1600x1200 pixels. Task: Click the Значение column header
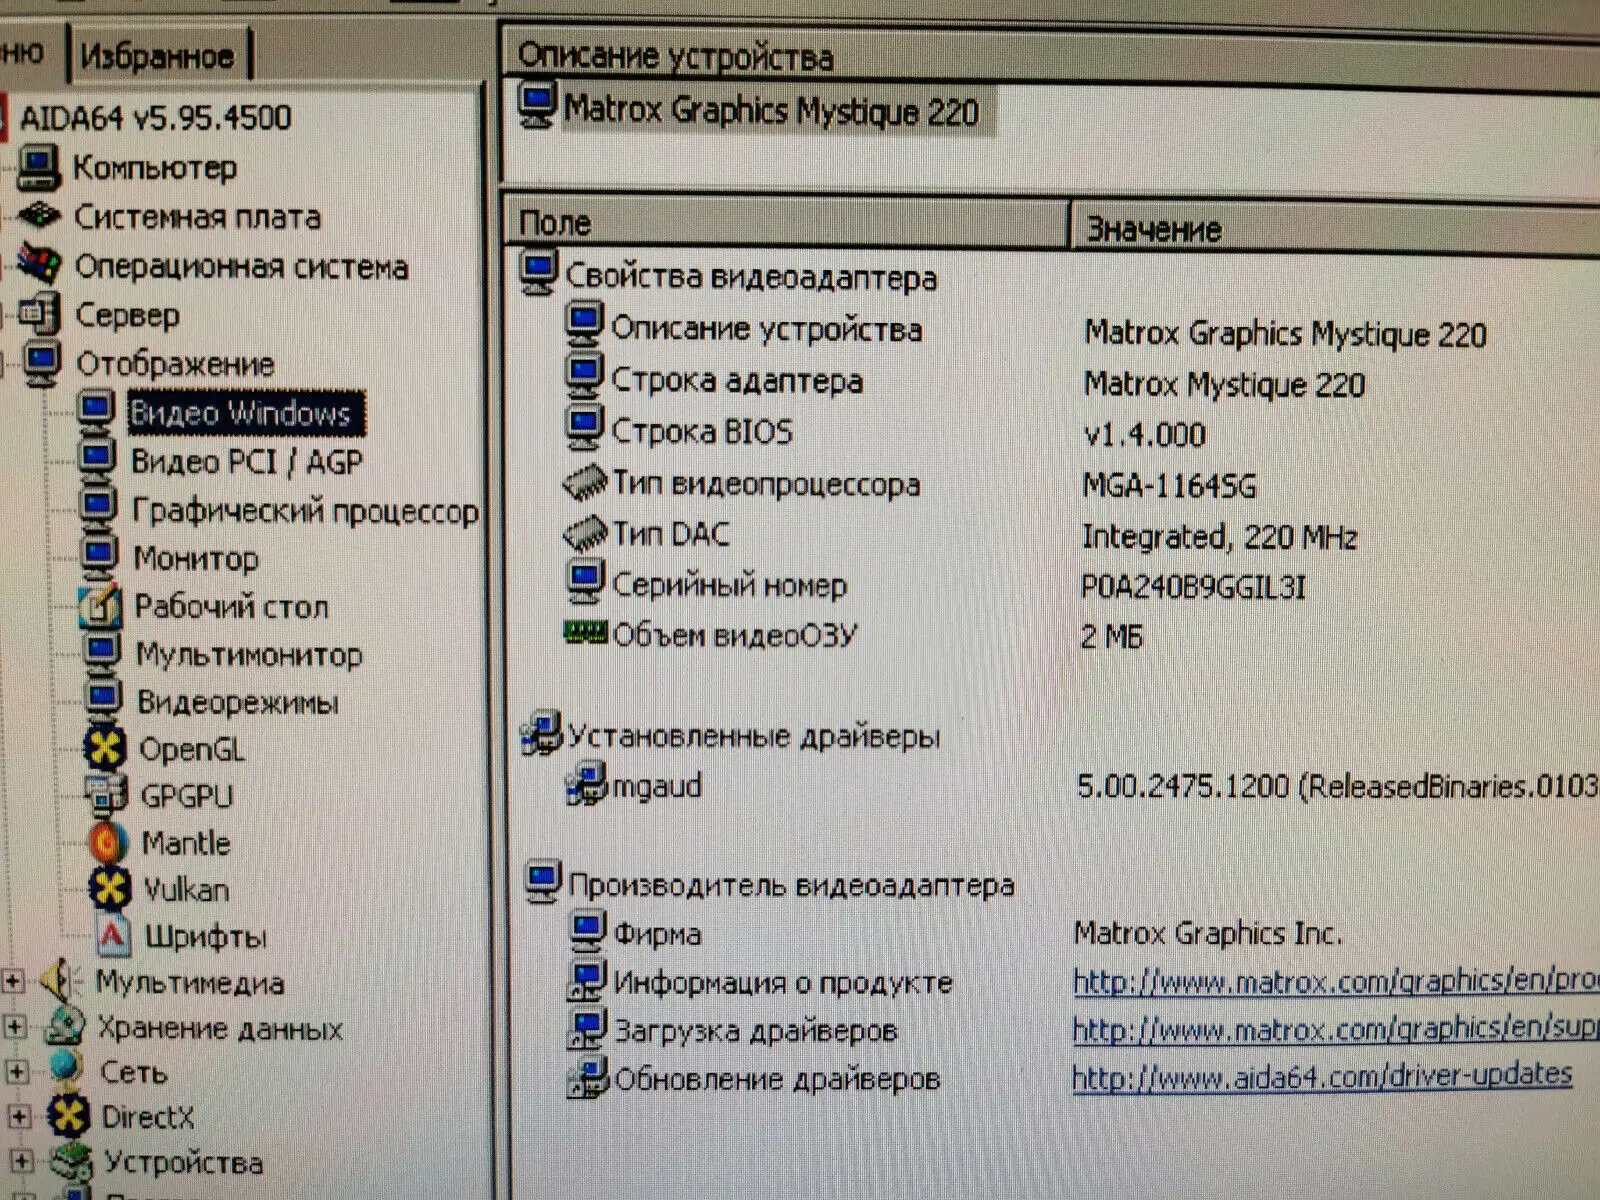coord(1336,229)
